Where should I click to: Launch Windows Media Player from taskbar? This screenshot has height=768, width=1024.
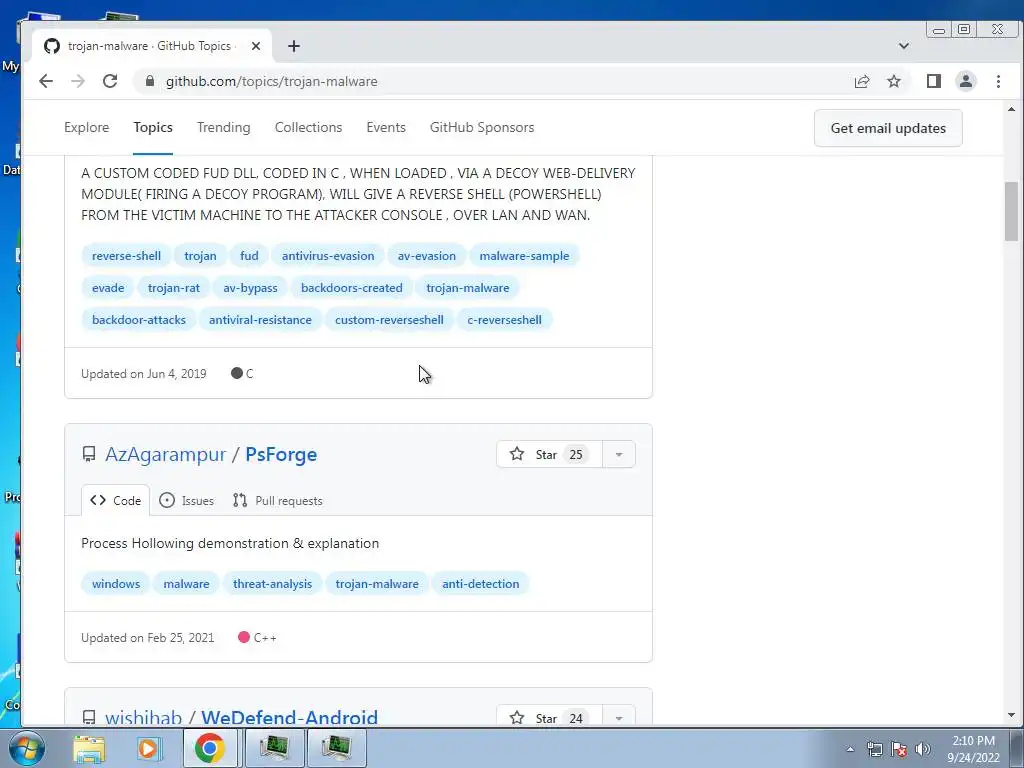(x=149, y=748)
